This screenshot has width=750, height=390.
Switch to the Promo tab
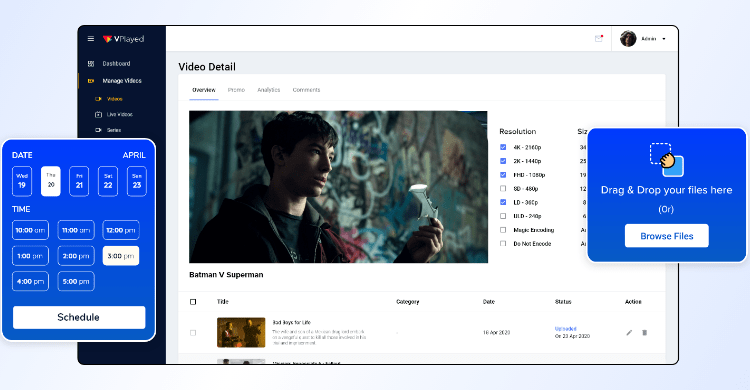236,90
